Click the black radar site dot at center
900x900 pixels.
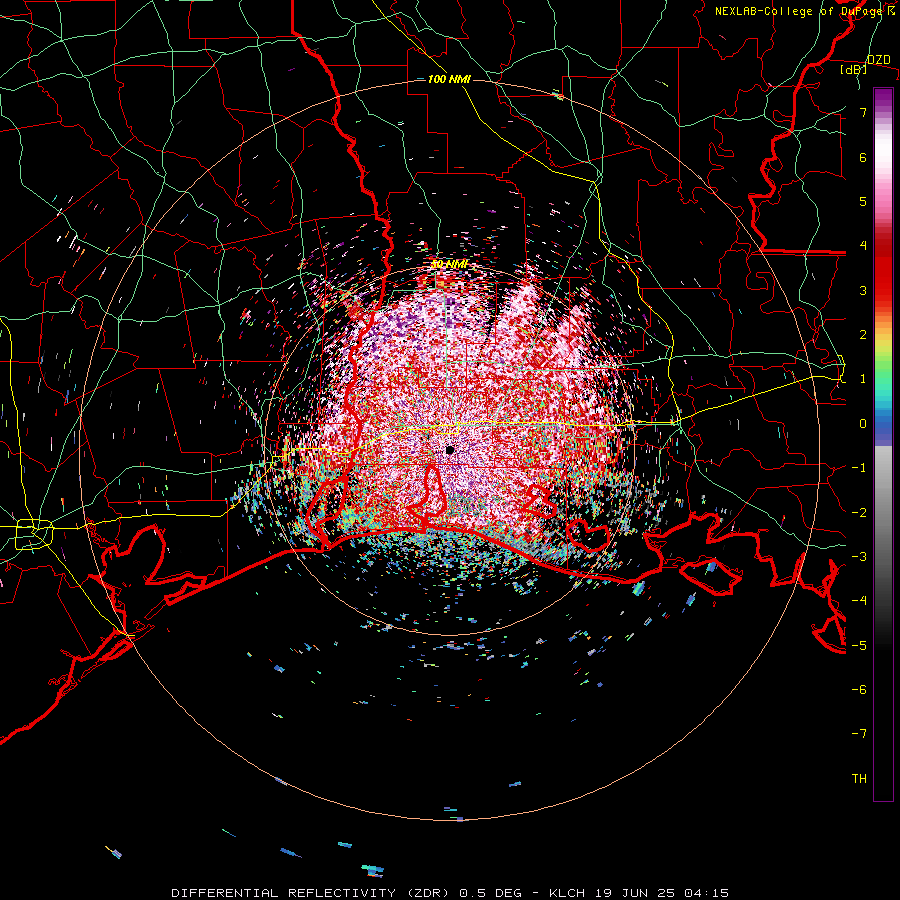(x=449, y=450)
